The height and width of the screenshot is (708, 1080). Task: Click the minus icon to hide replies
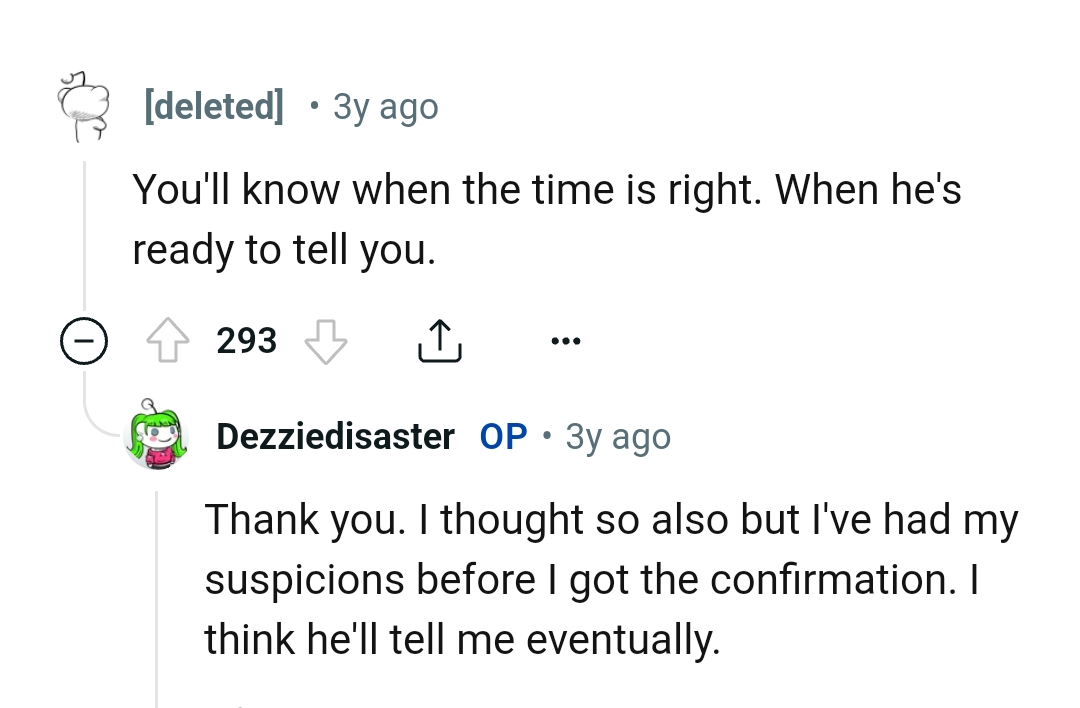84,341
